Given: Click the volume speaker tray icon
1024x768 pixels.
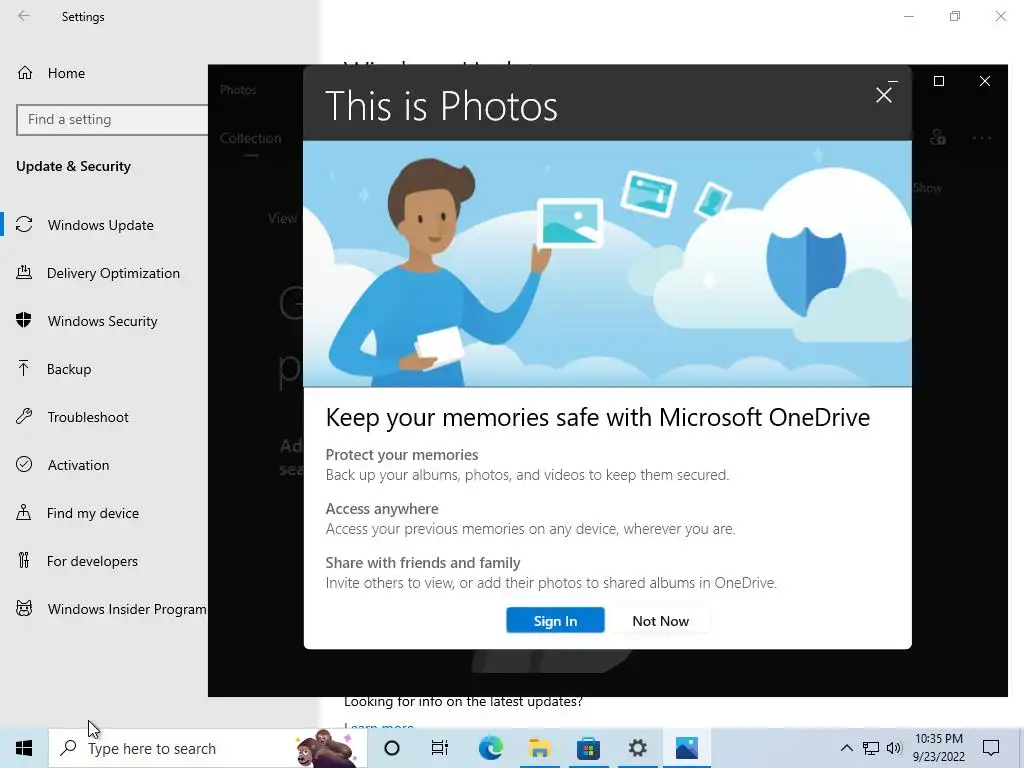Looking at the screenshot, I should pos(894,748).
